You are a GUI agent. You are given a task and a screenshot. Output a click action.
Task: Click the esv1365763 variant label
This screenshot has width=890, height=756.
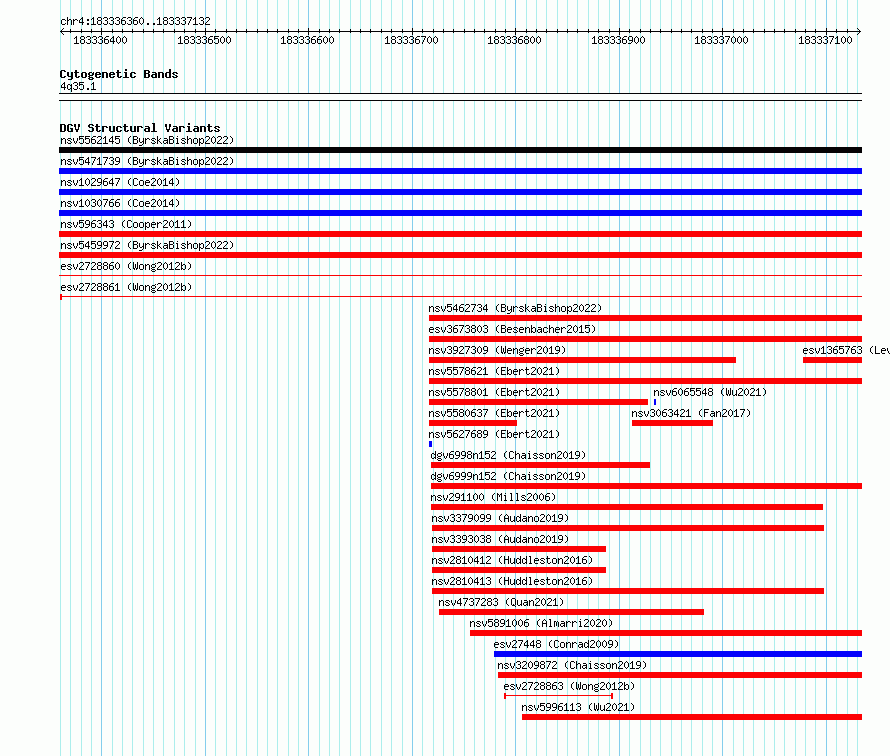[x=846, y=350]
